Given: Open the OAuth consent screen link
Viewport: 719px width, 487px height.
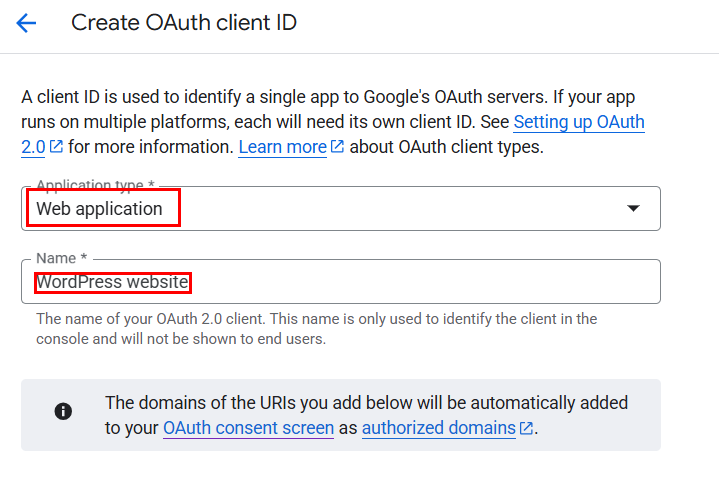Looking at the screenshot, I should [249, 428].
